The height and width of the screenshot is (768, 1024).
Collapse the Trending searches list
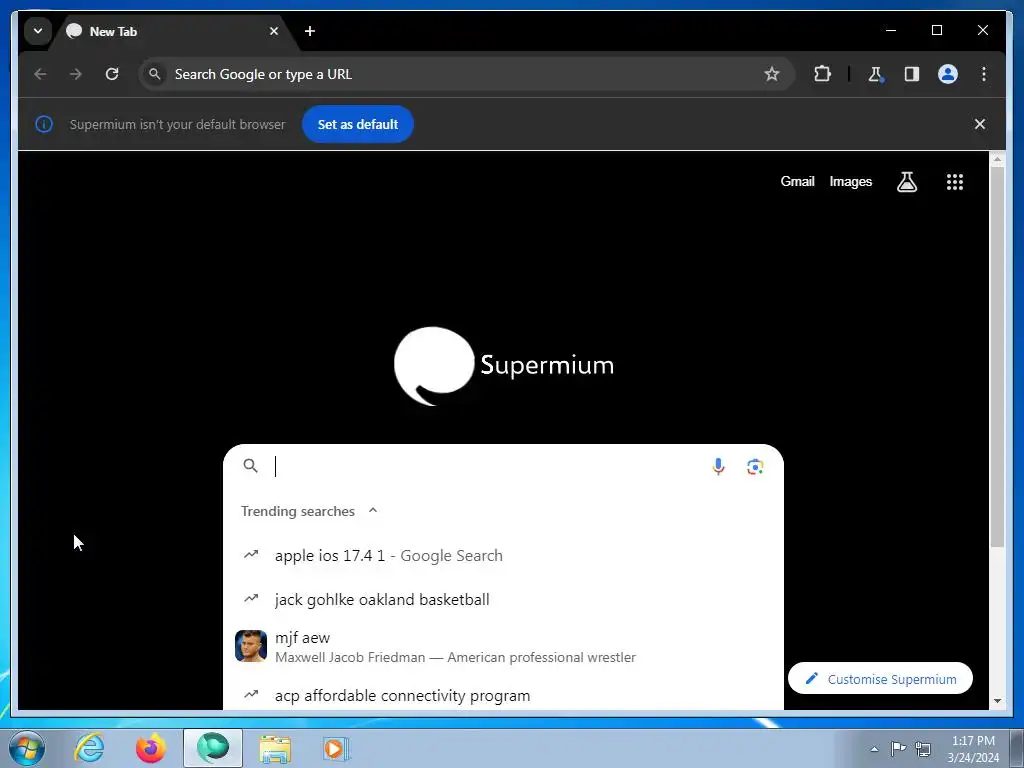click(373, 511)
